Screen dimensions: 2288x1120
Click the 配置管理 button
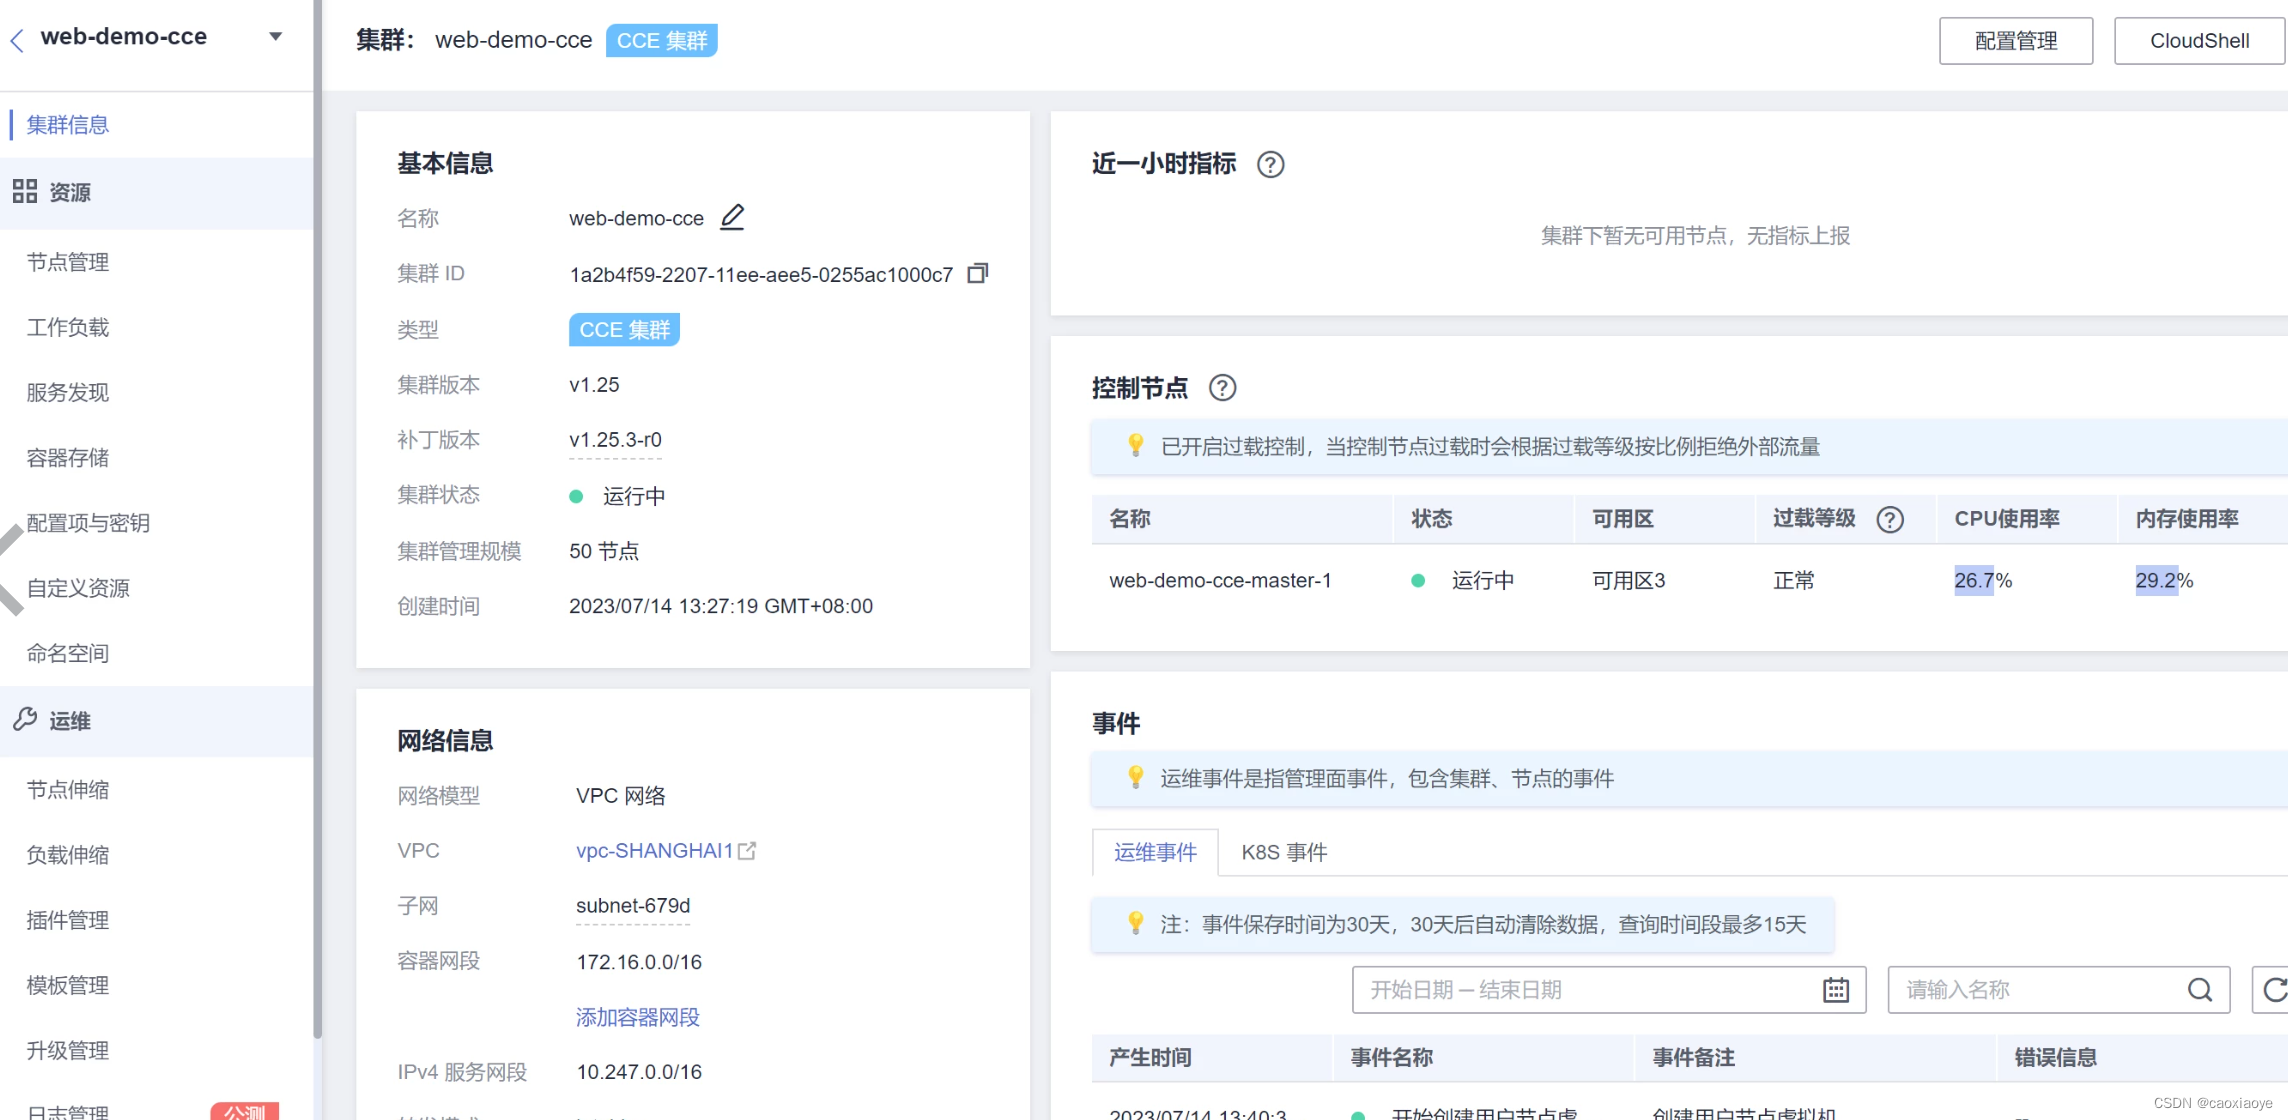2015,41
